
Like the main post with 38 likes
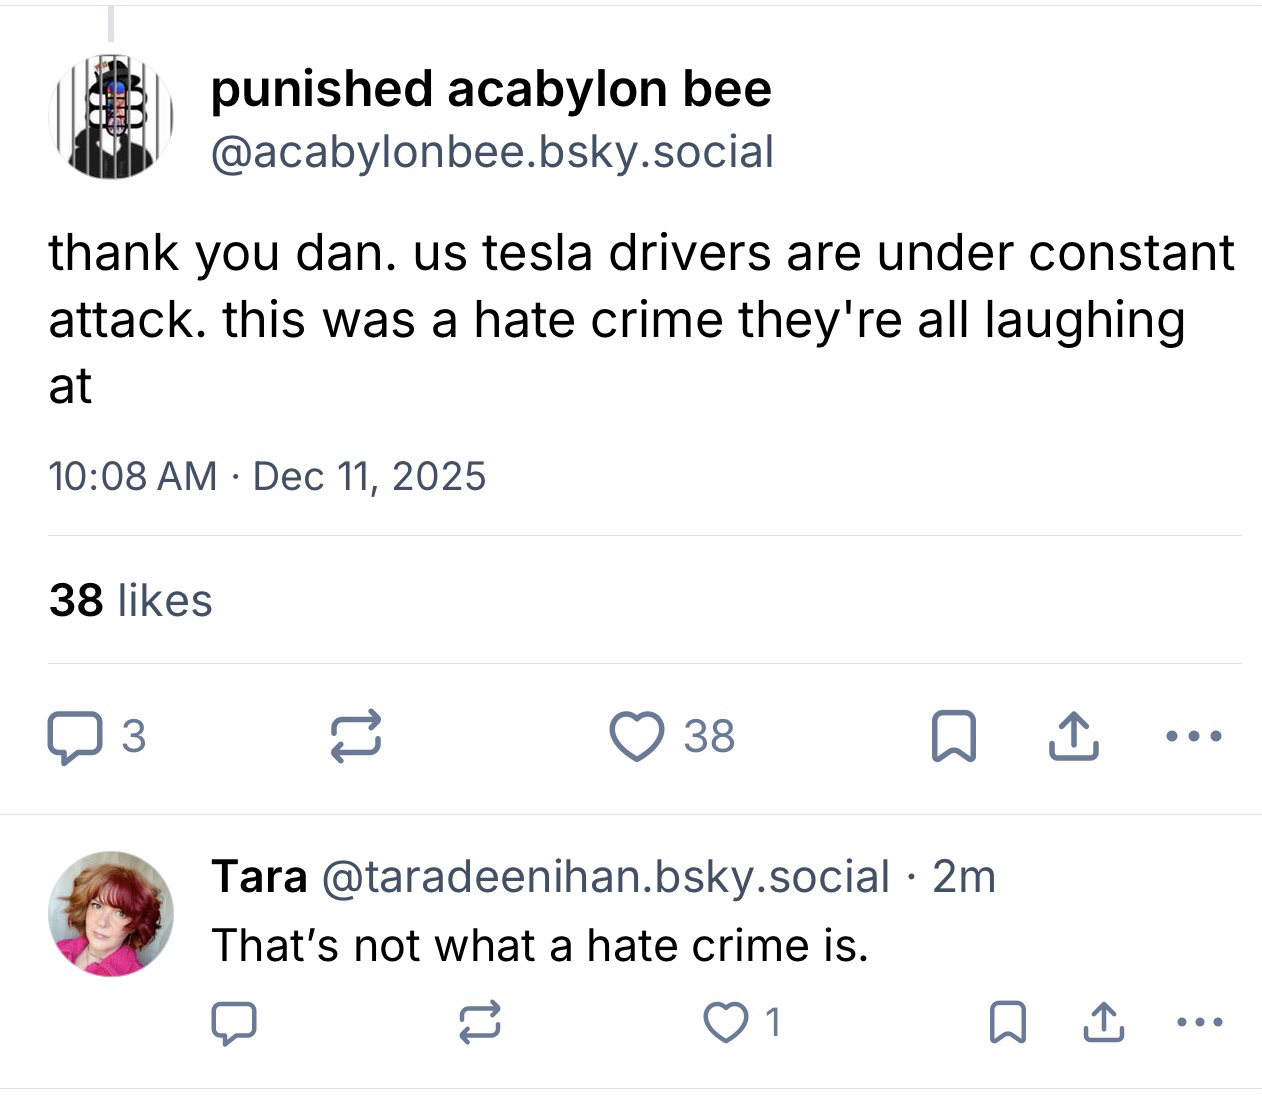tap(638, 737)
